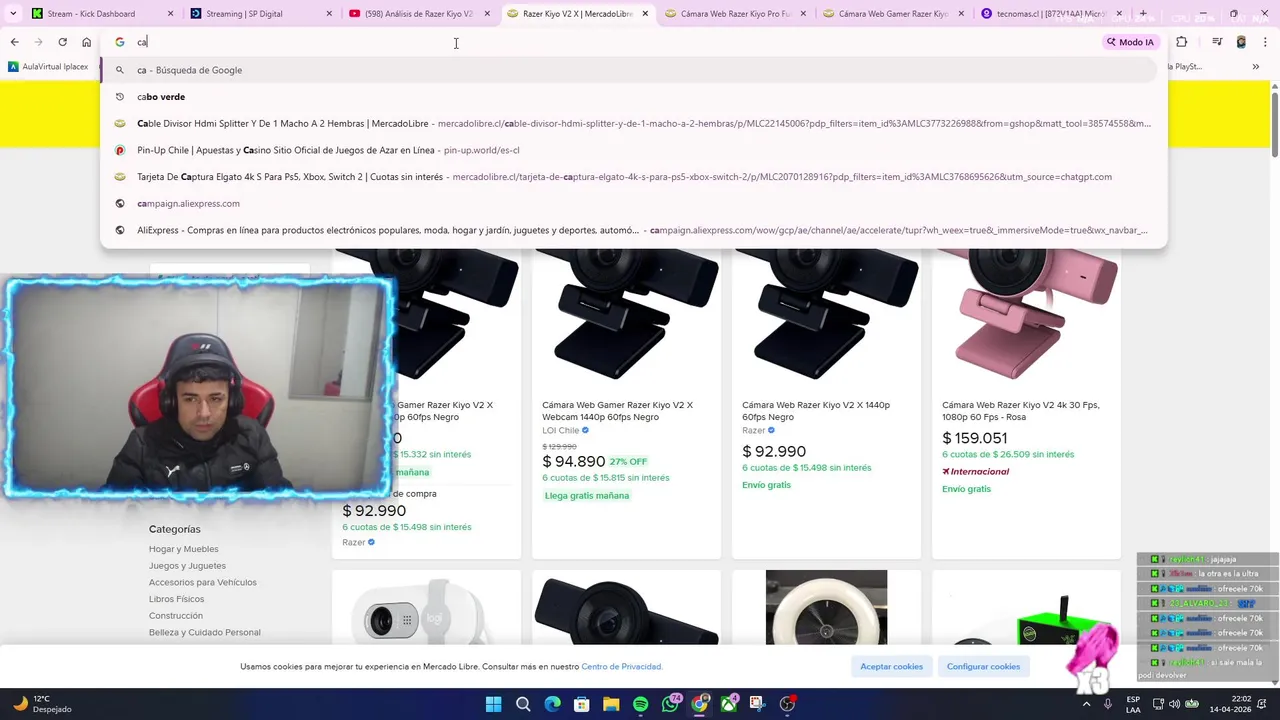Select the 'ca - Búsqueda de Google' suggestion
The image size is (1280, 720).
[x=630, y=70]
